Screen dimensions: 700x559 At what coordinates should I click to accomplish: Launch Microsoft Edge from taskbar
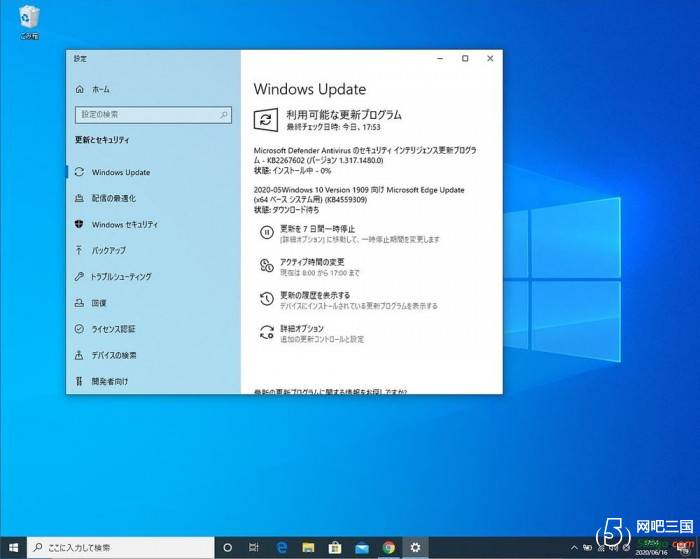tap(282, 547)
